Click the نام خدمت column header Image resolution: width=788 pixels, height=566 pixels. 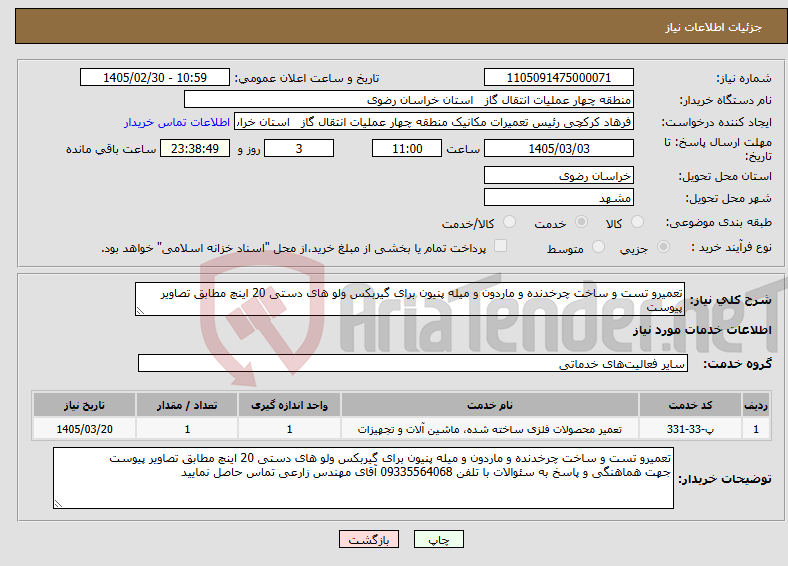(489, 405)
